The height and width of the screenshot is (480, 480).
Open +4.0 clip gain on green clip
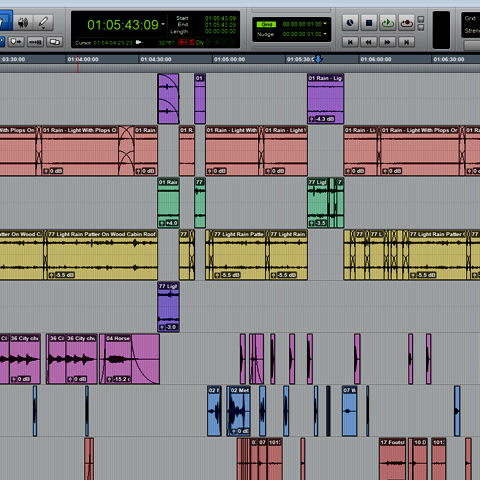pos(169,223)
